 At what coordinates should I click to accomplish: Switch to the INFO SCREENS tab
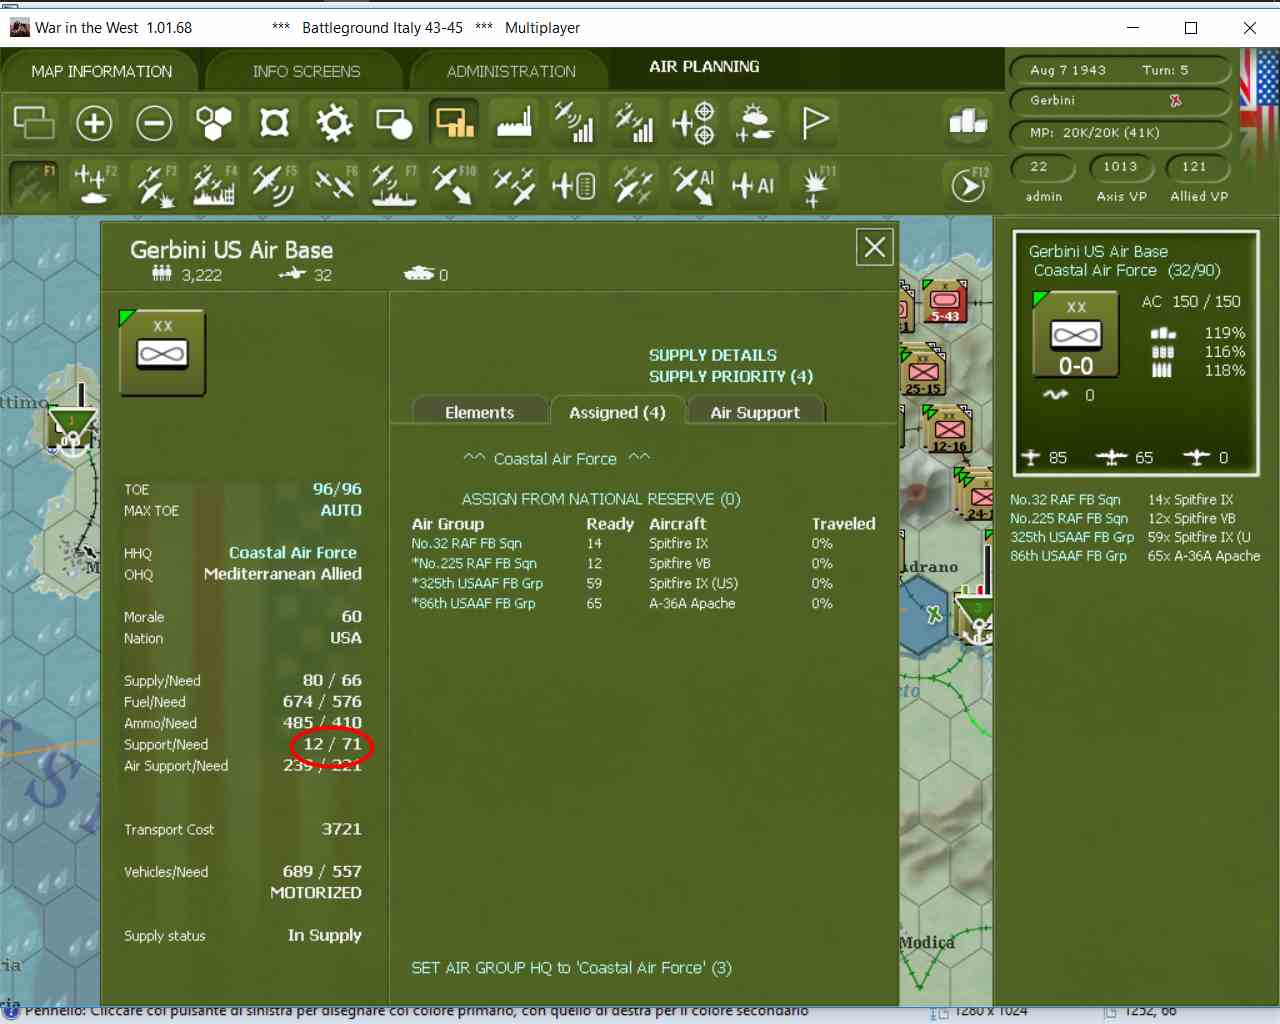point(306,72)
